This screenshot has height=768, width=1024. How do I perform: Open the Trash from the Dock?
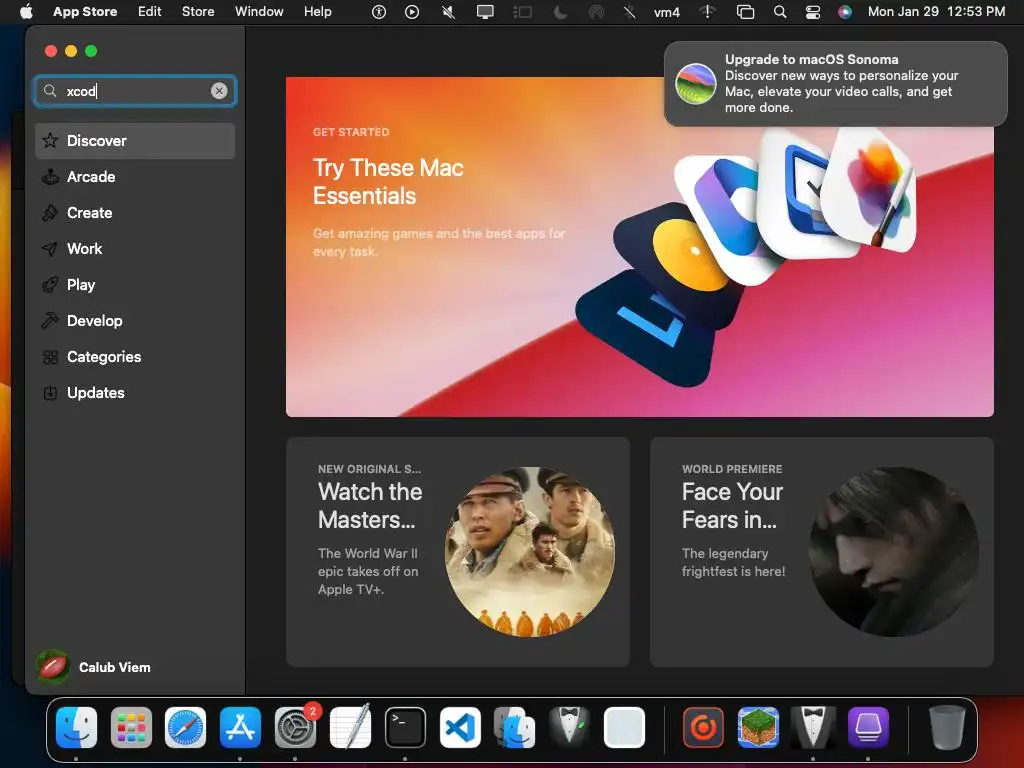pyautogui.click(x=947, y=728)
